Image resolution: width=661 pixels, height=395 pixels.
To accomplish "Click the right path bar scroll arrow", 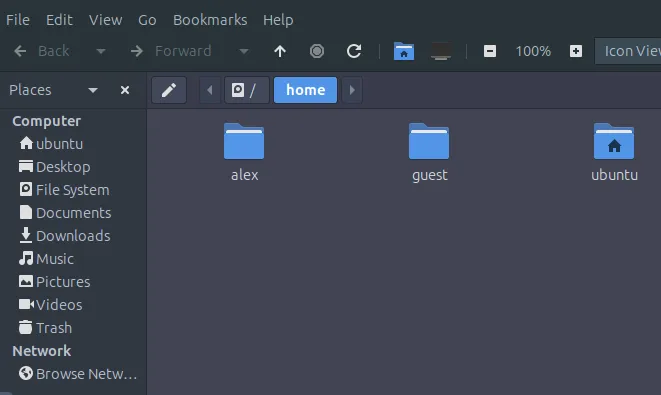I will [352, 90].
